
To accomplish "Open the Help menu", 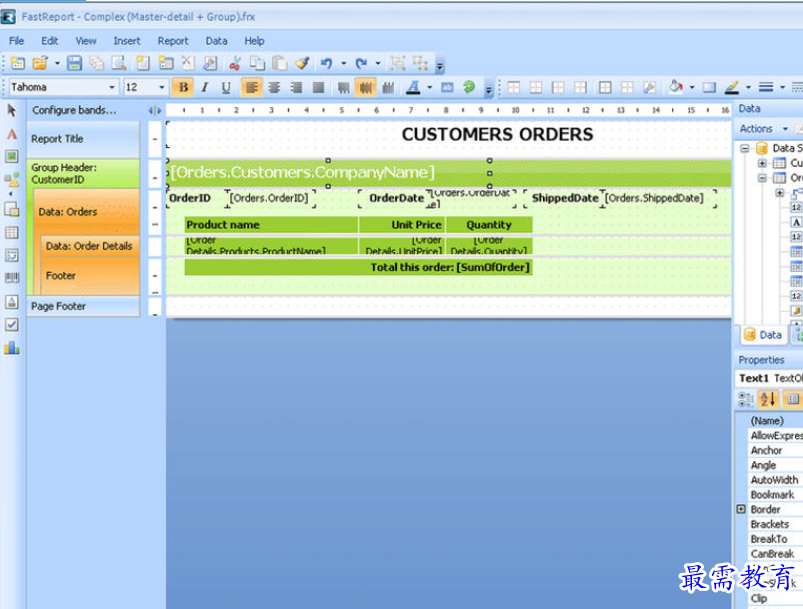I will coord(254,41).
